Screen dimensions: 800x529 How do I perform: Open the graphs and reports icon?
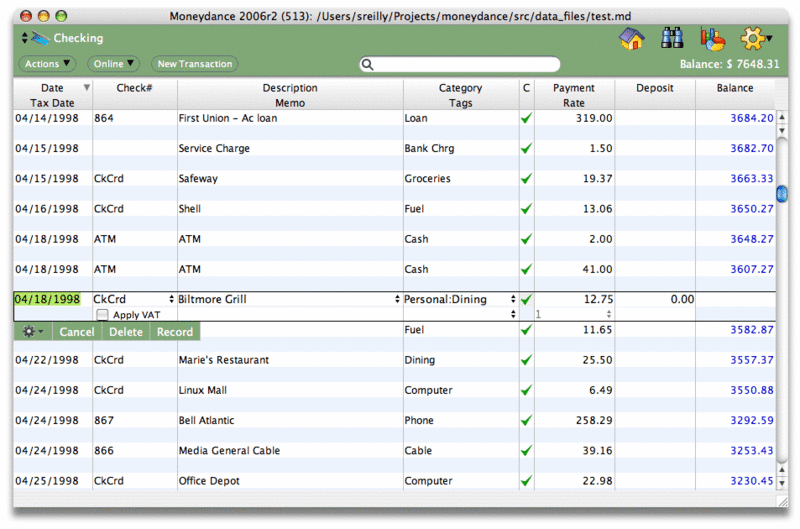[x=712, y=39]
